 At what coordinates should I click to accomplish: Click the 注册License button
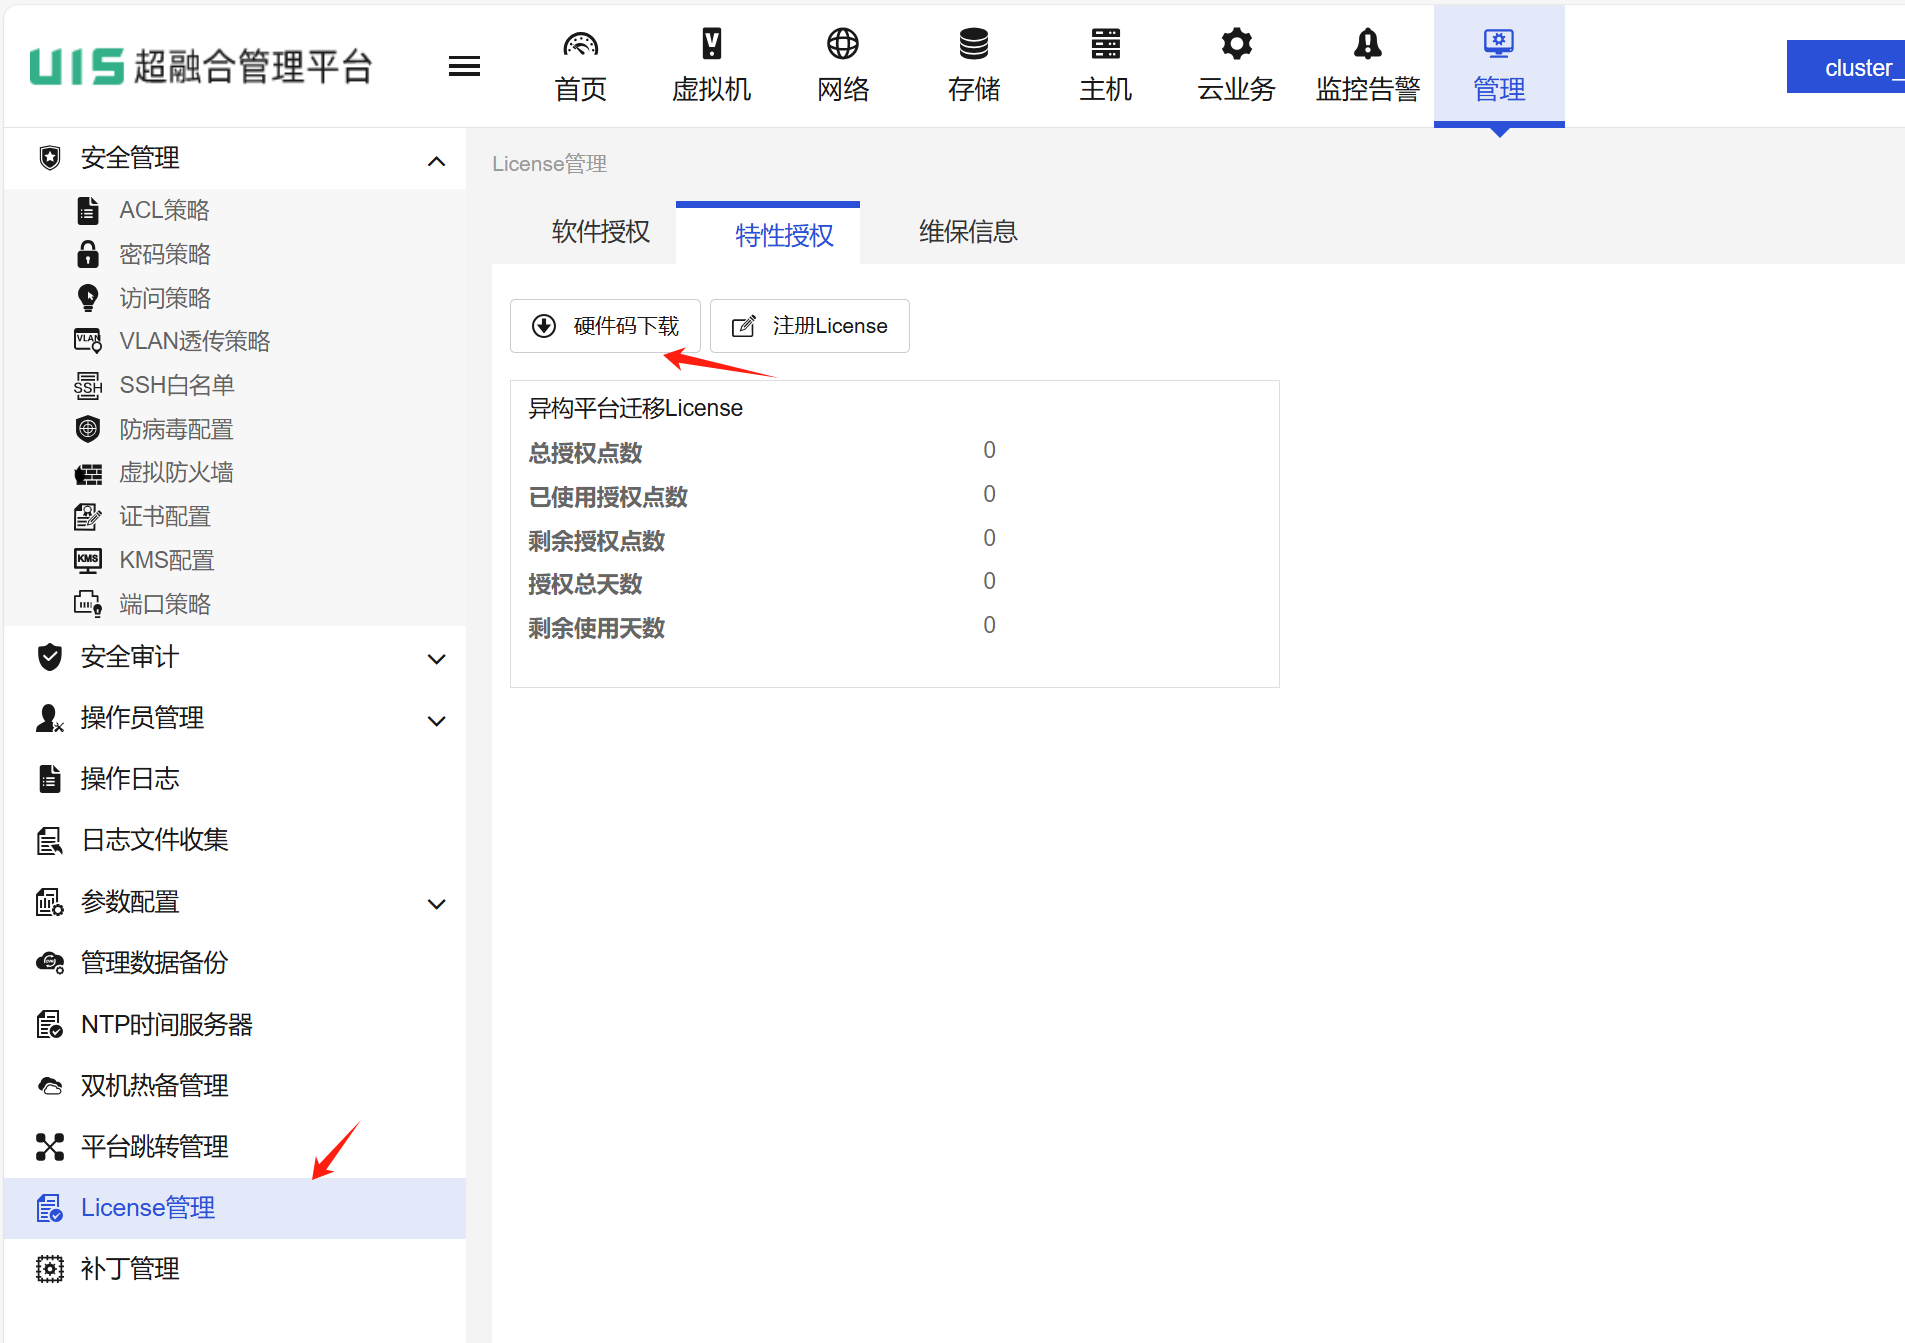click(x=809, y=326)
